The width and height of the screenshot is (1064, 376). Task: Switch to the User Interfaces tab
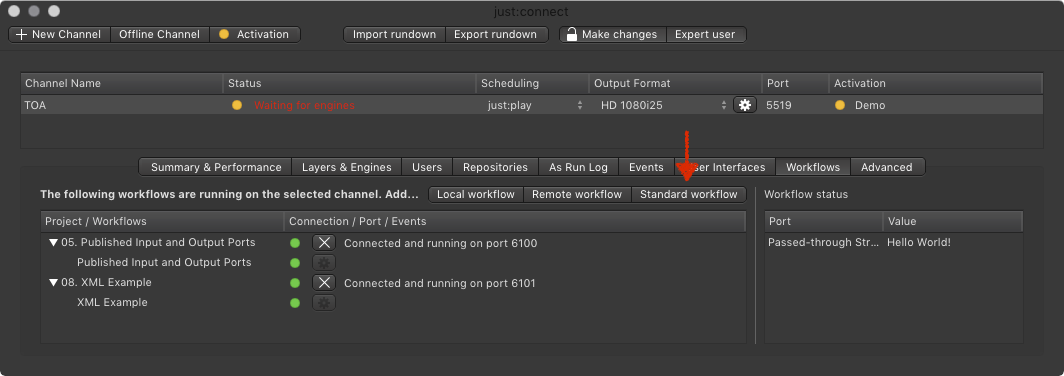[x=725, y=167]
